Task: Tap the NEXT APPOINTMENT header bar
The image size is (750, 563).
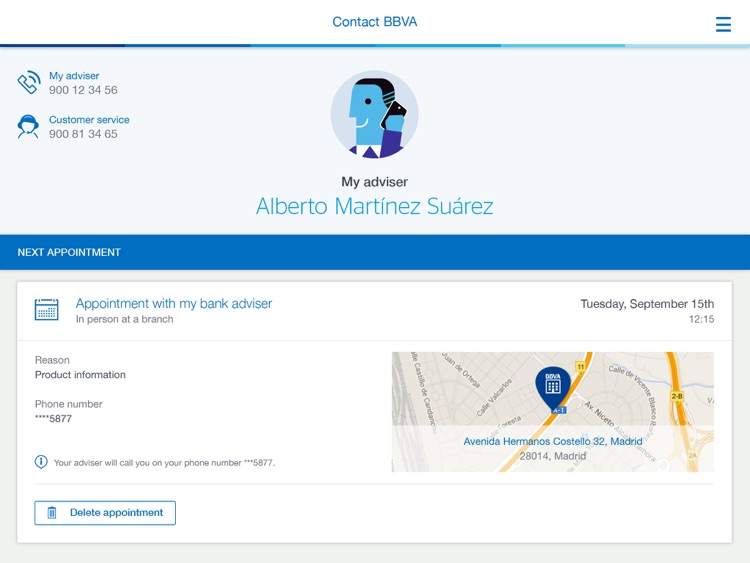Action: 375,252
